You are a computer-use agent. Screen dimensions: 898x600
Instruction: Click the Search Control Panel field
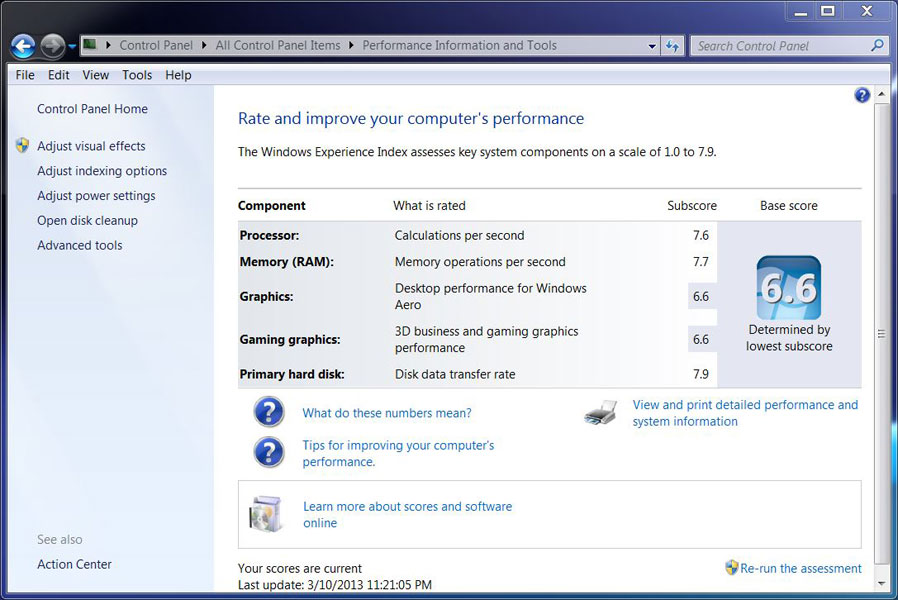coord(780,46)
